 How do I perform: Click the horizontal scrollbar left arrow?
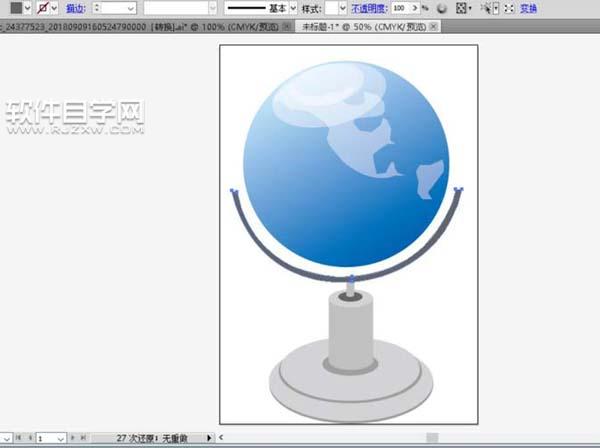click(221, 437)
